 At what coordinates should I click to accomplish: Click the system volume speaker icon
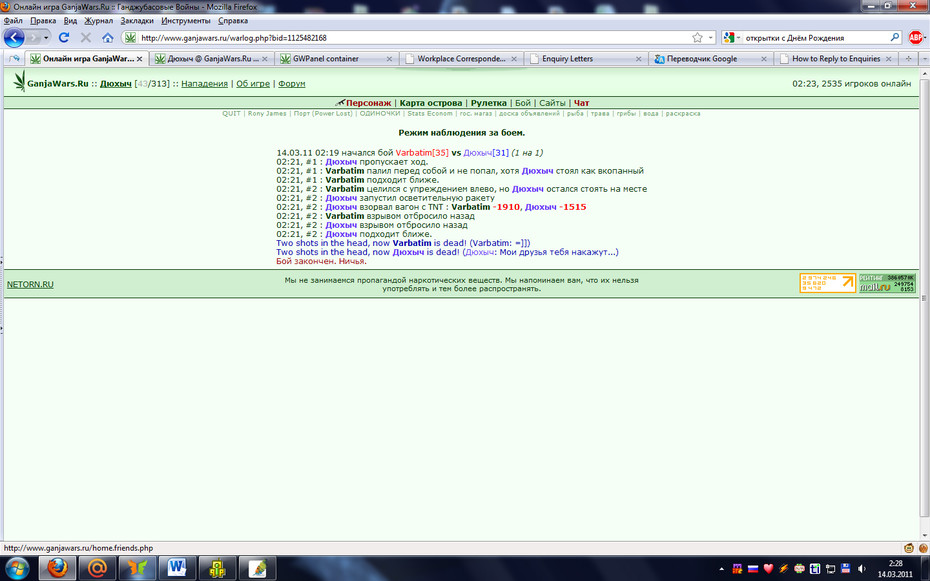coord(862,569)
